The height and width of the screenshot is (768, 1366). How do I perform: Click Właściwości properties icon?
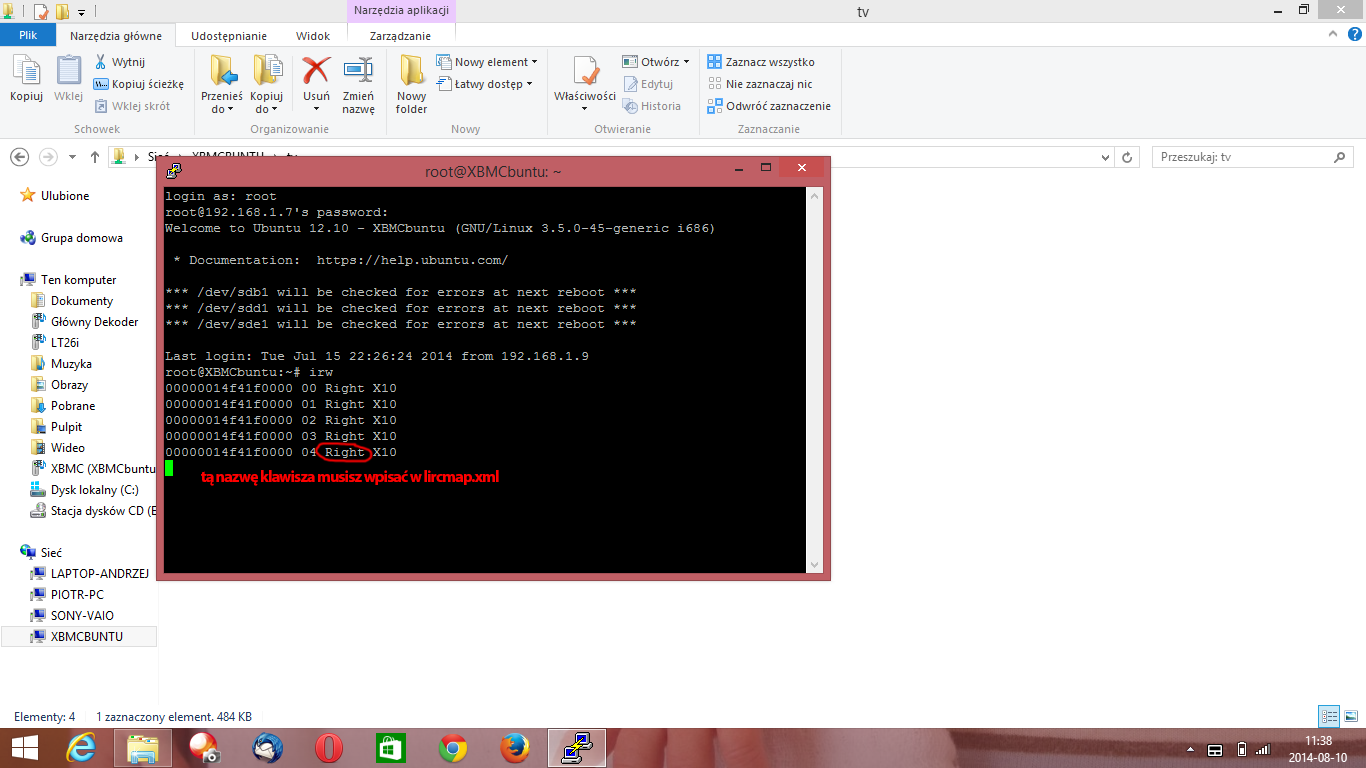[585, 85]
